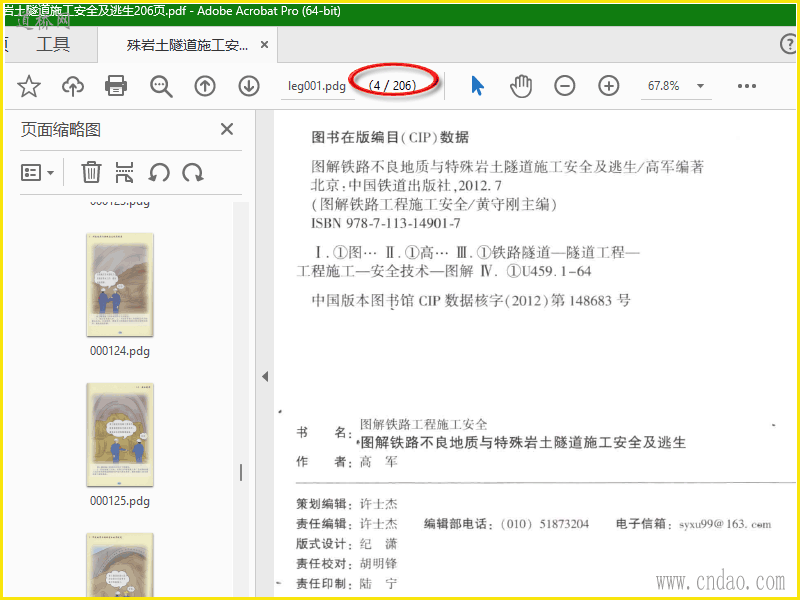Click the 版式设计 纪潇 line
This screenshot has height=600, width=800.
click(346, 544)
